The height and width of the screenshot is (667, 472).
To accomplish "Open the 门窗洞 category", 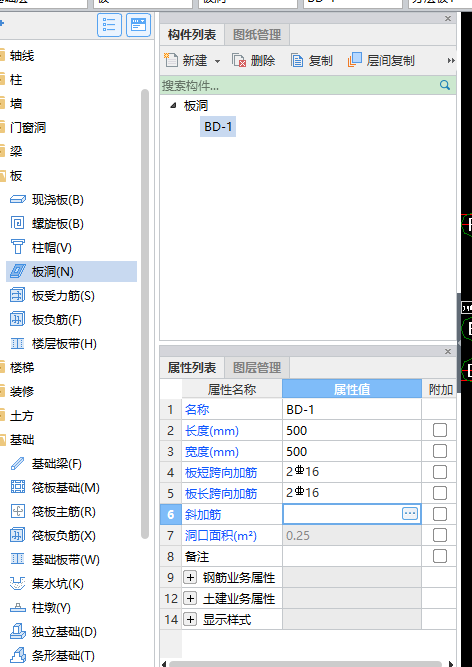I will point(28,128).
